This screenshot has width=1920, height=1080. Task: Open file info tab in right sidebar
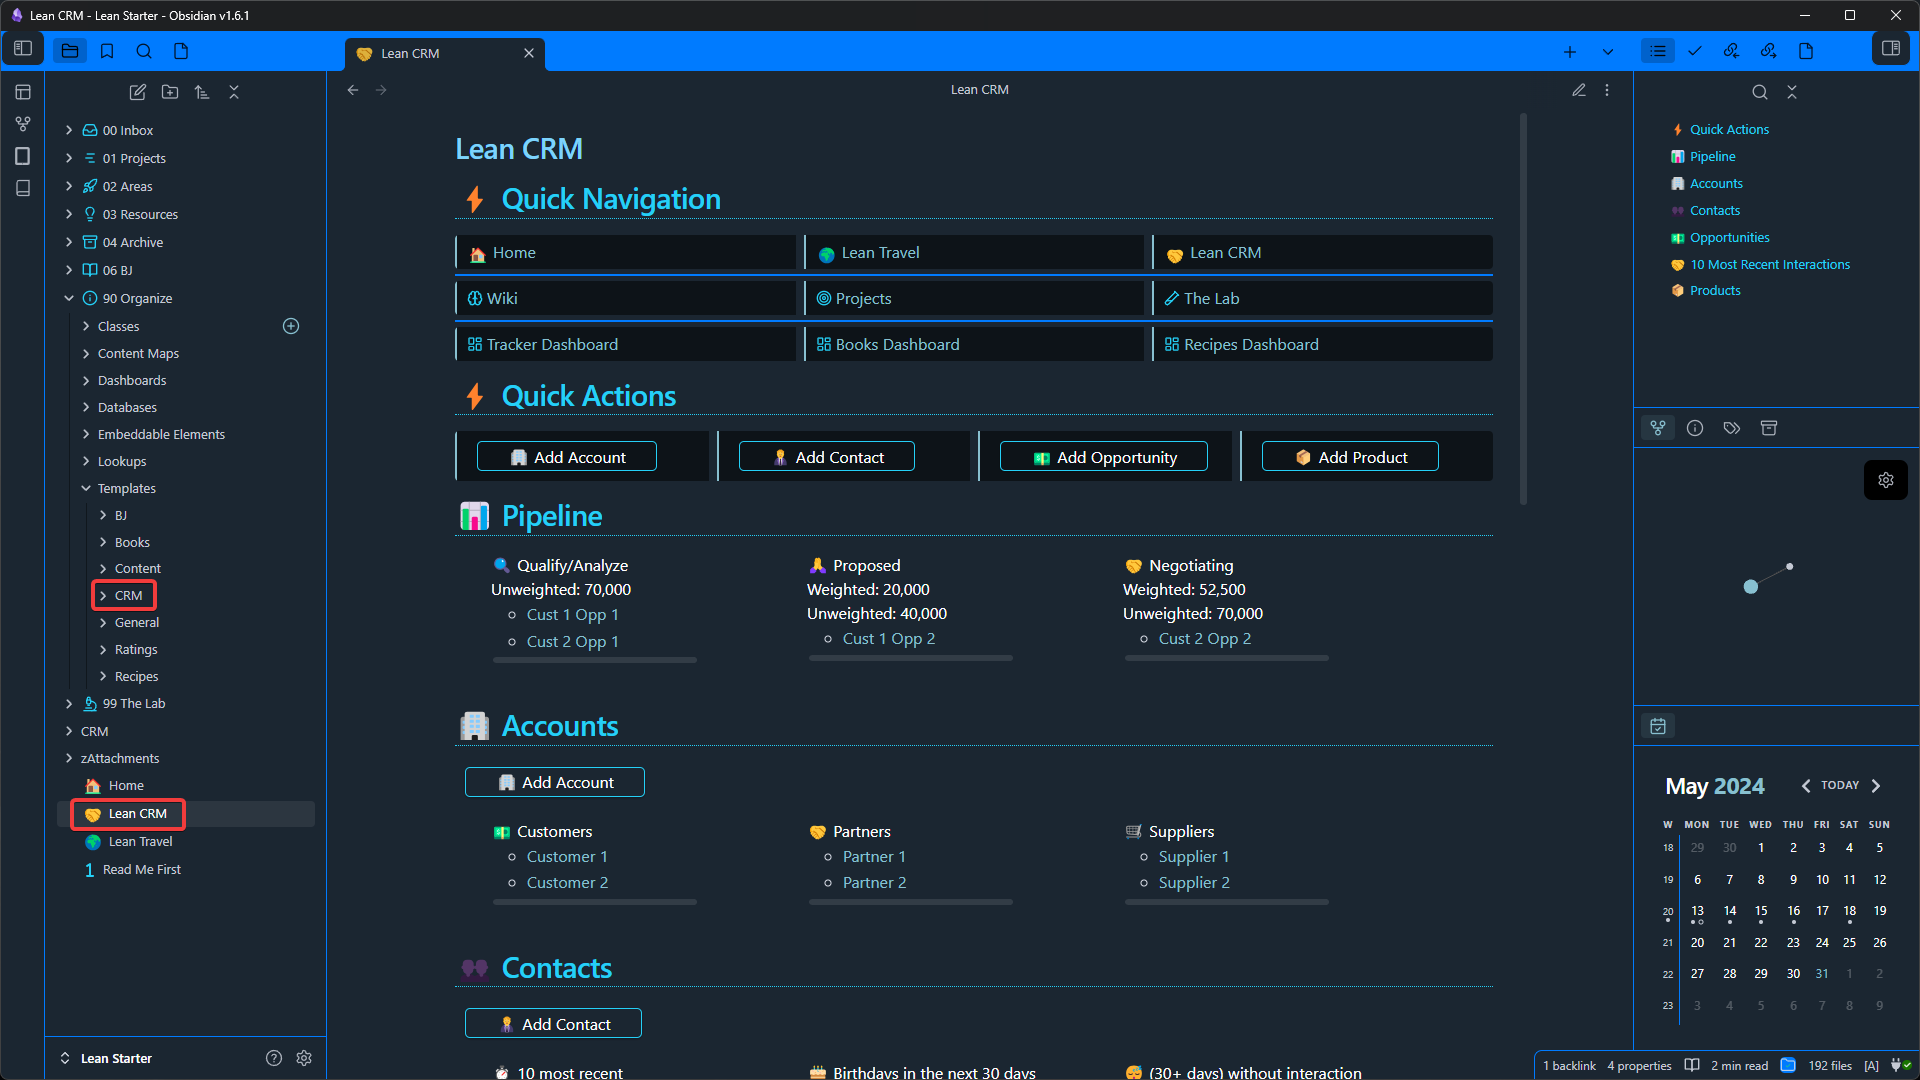click(x=1695, y=428)
